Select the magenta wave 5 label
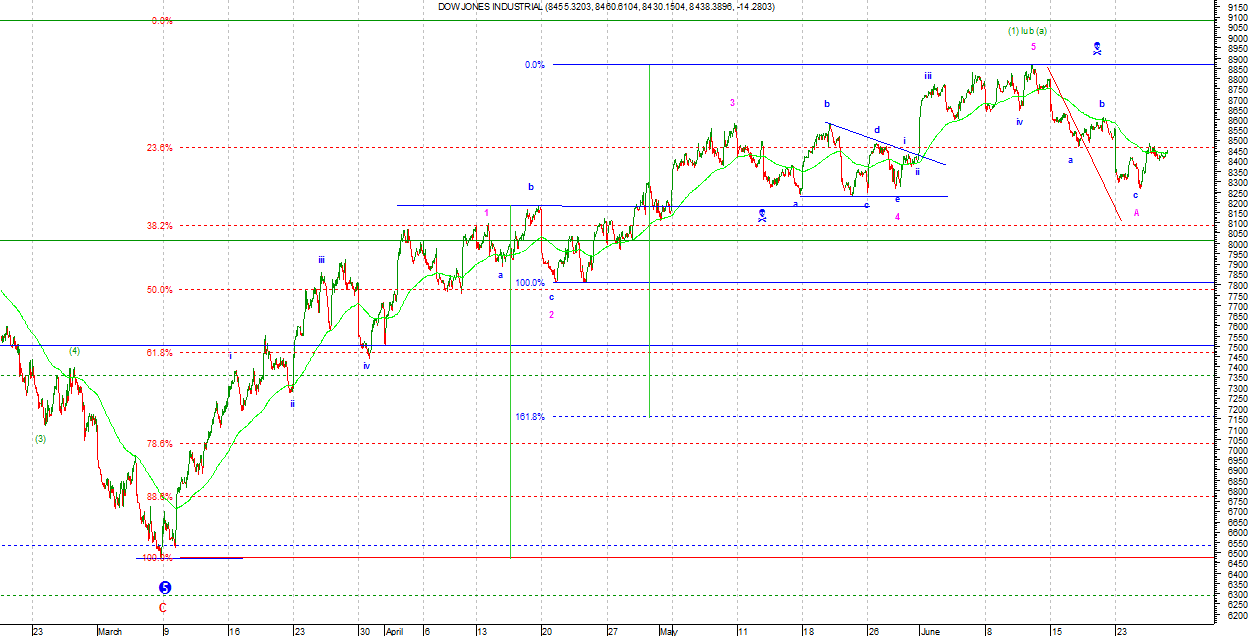 [1033, 46]
